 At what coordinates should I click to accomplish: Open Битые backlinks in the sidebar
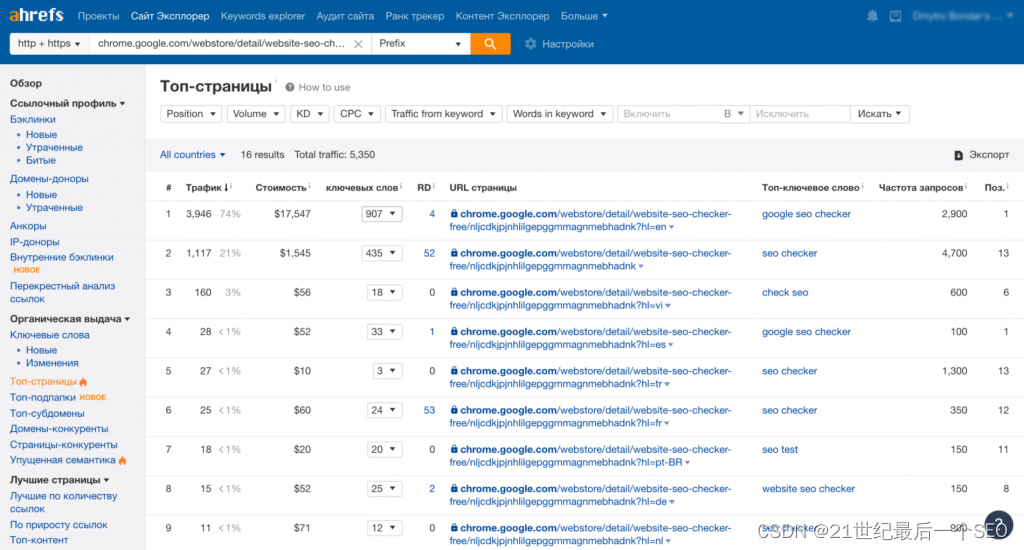[x=40, y=160]
